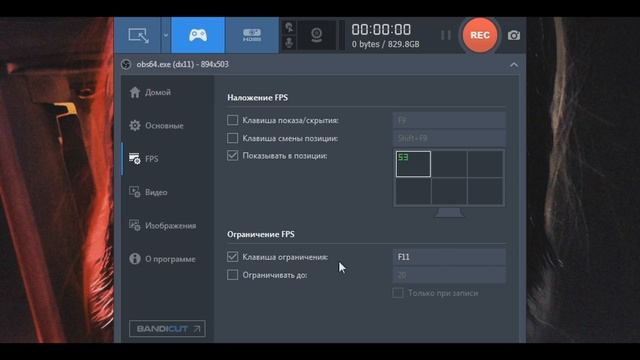Enable Клавиша смены позиции checkbox

(x=233, y=138)
